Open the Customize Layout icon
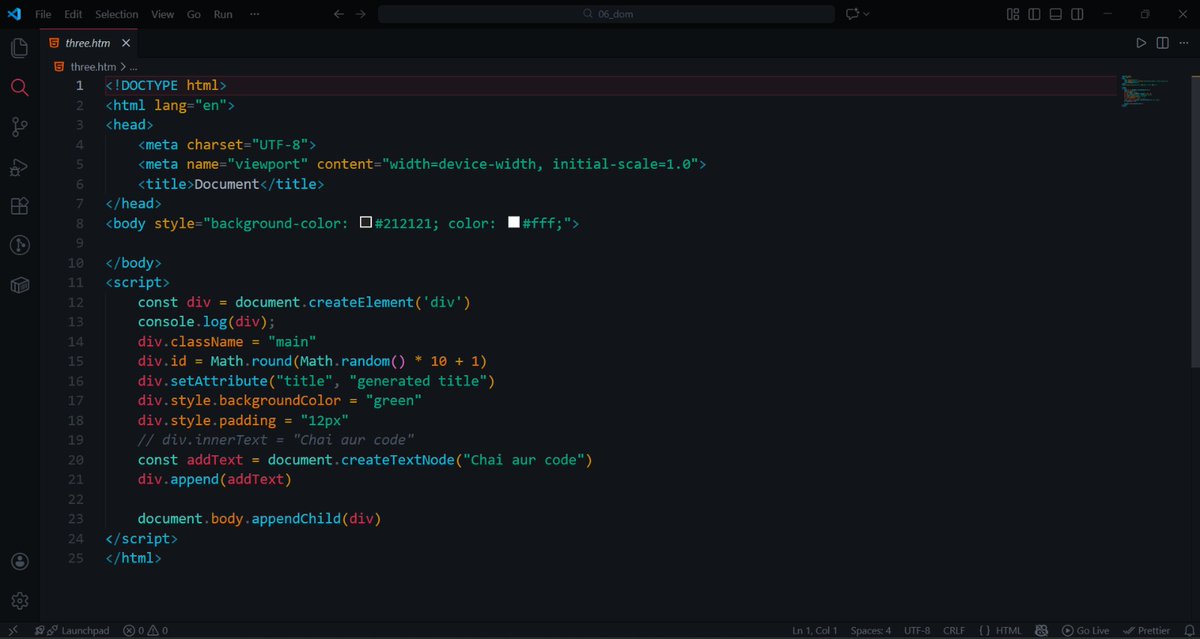Image resolution: width=1200 pixels, height=639 pixels. click(1013, 14)
